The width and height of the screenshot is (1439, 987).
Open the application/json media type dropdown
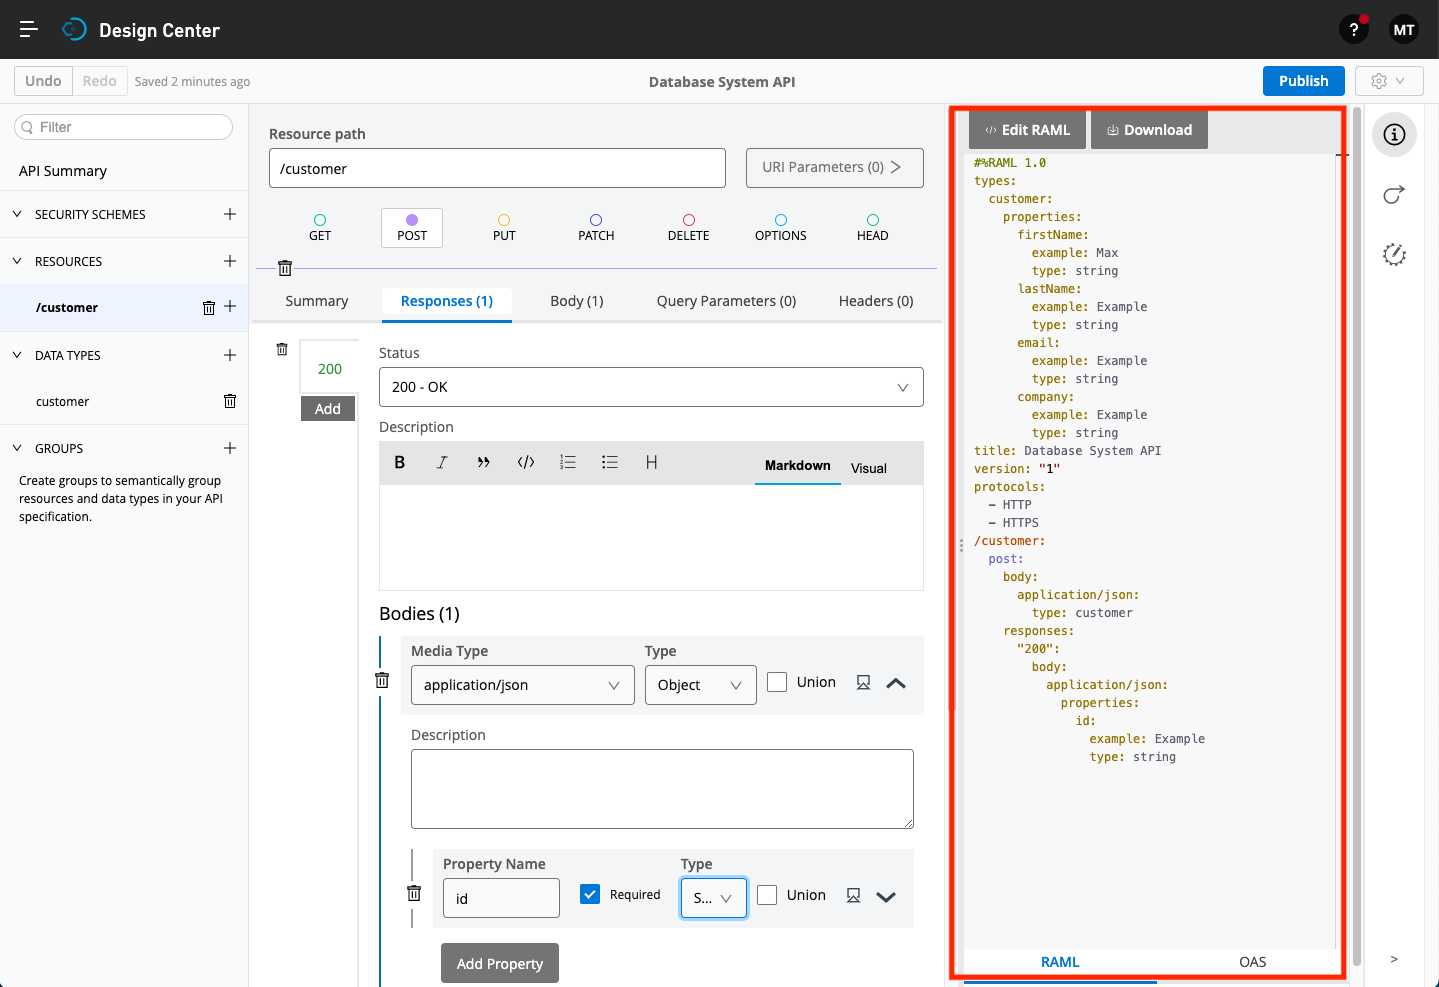(x=522, y=685)
